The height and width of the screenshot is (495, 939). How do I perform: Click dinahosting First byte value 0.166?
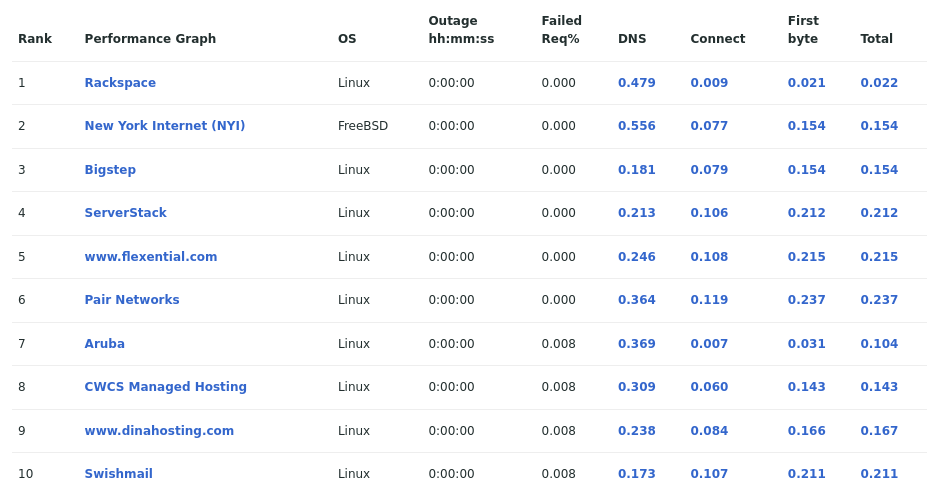(807, 431)
